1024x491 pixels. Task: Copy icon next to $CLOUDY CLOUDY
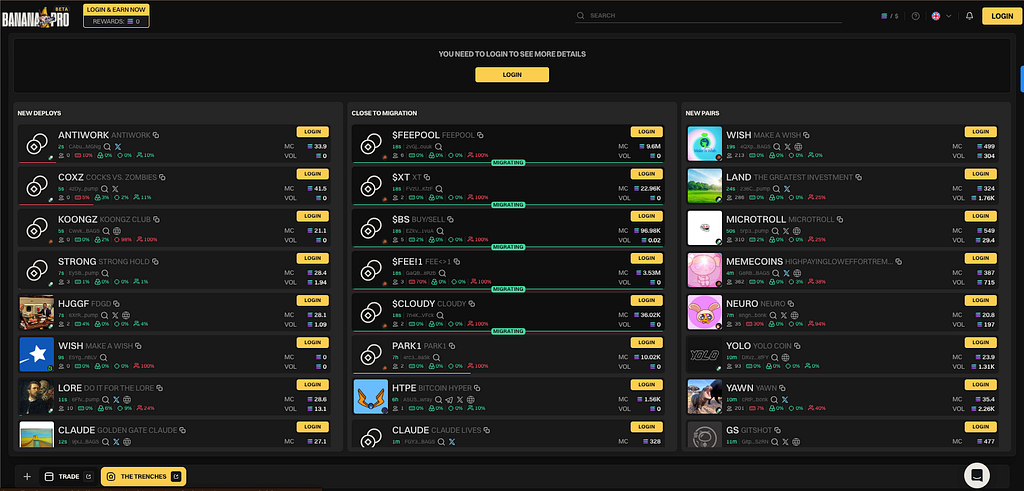(472, 304)
